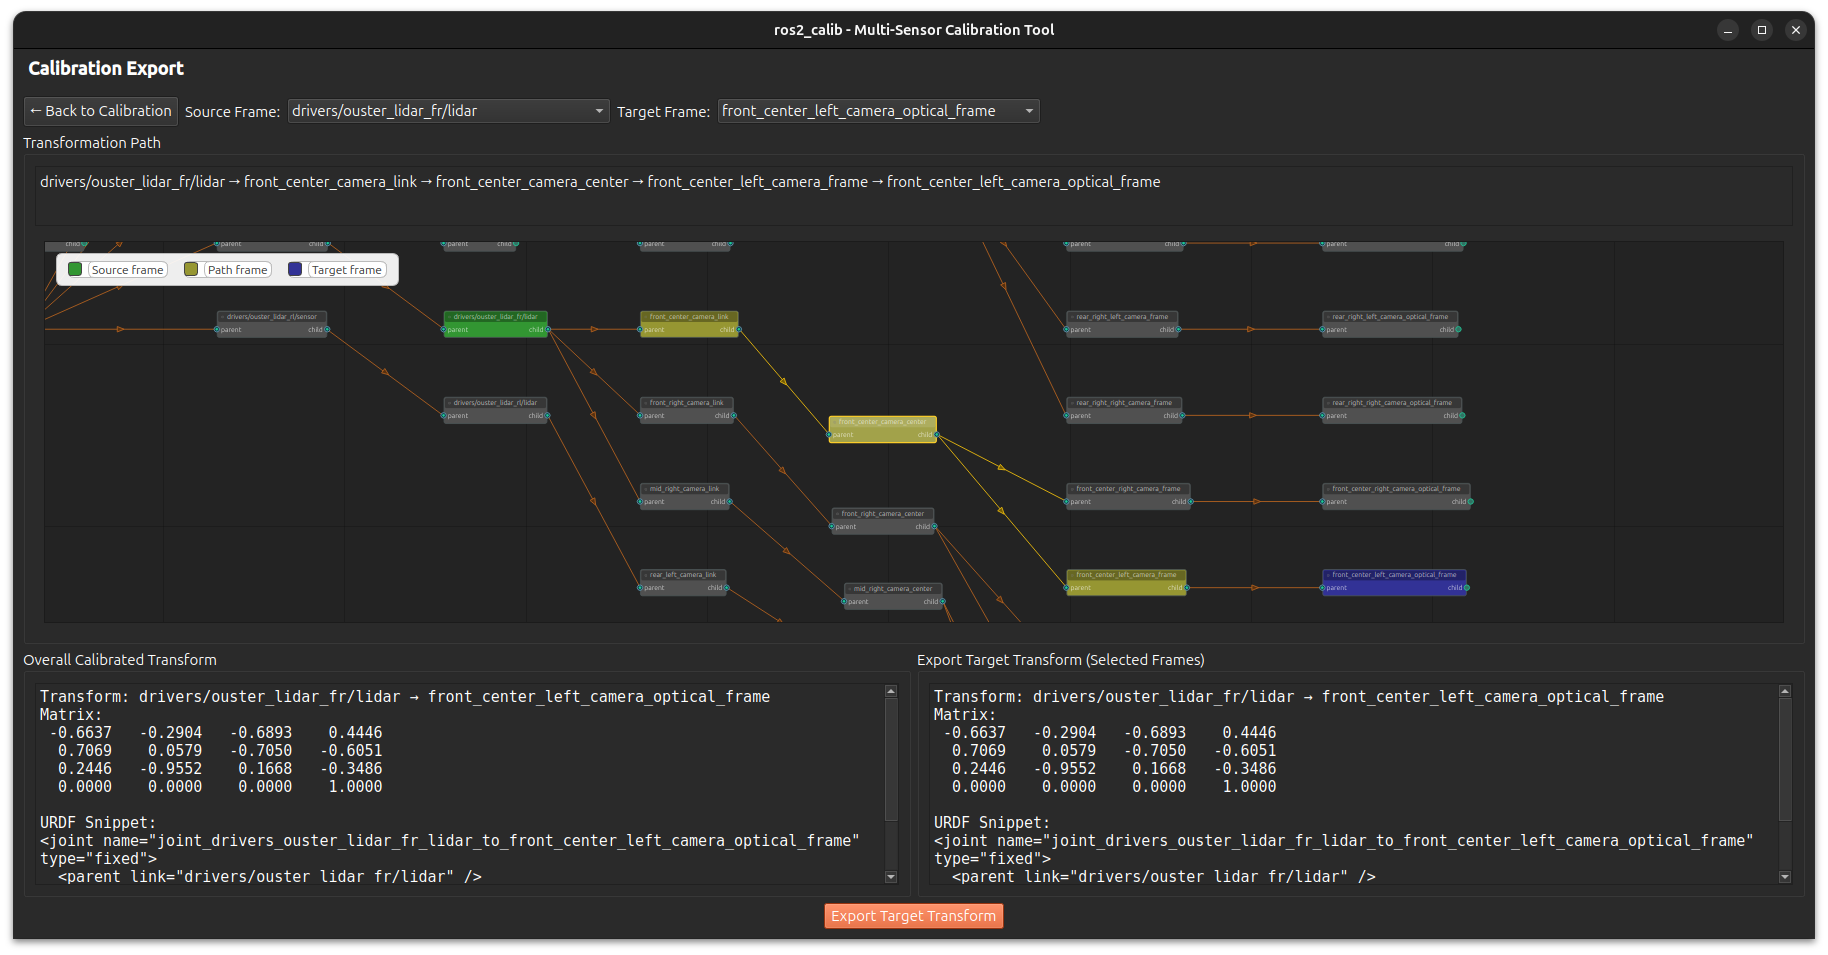Screen dimensions: 1828x955
Task: Click the Export Target Transform button
Action: pyautogui.click(x=914, y=916)
